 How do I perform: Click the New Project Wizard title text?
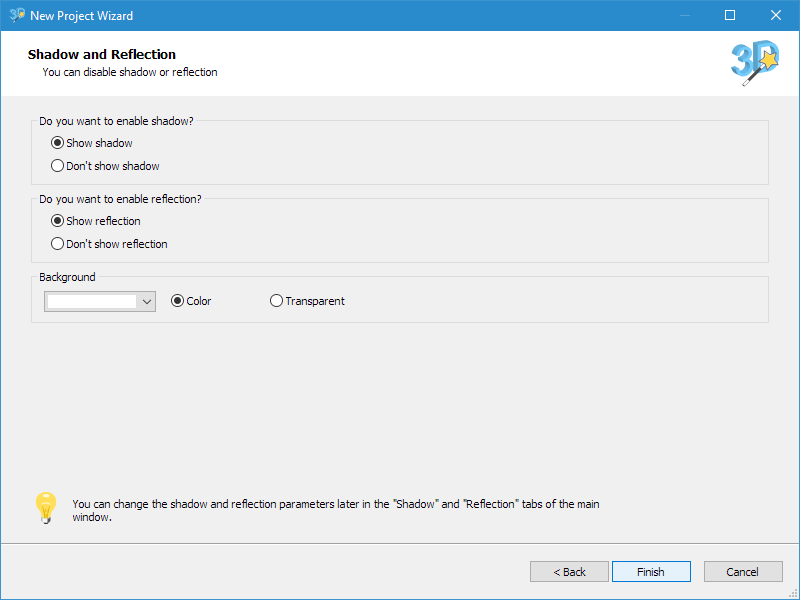tap(82, 16)
